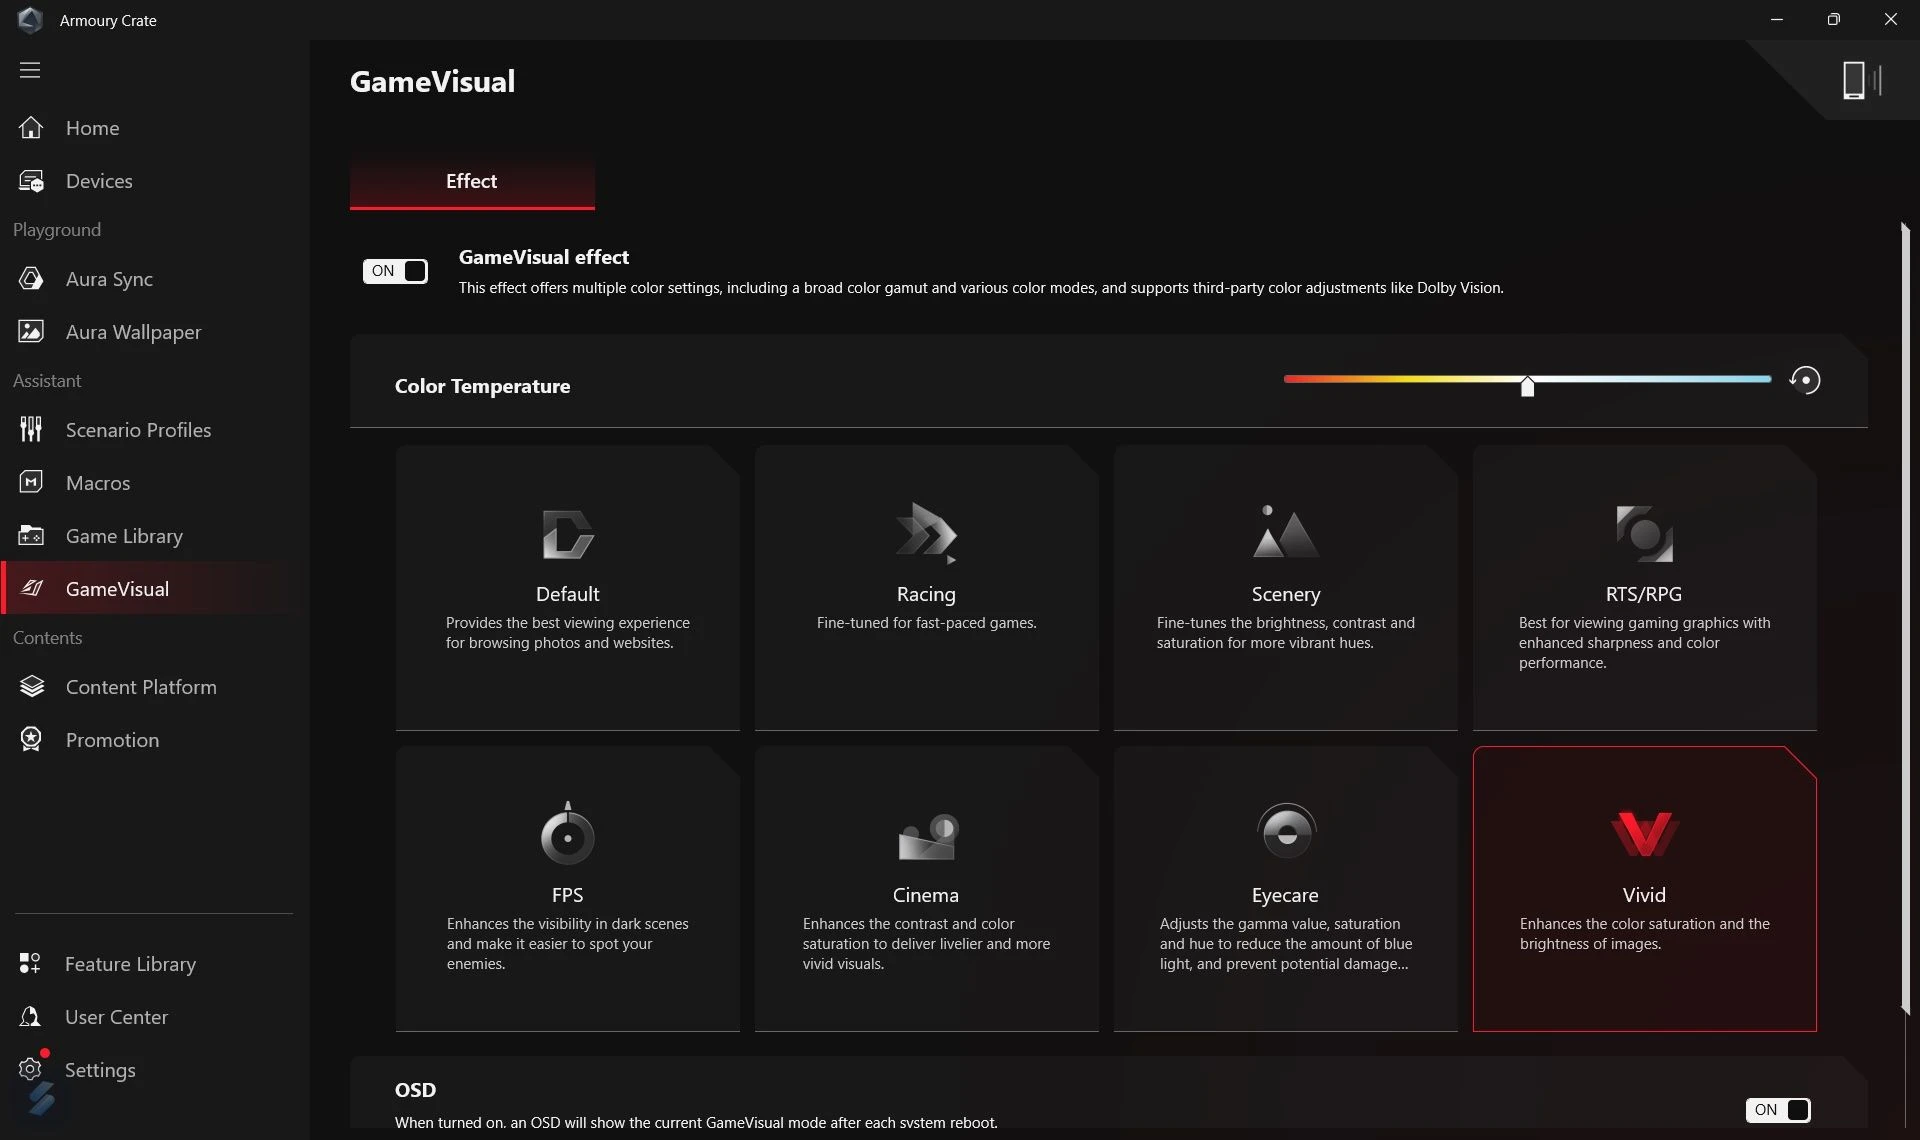Image resolution: width=1920 pixels, height=1140 pixels.
Task: Click the vertical scrollbar on the right
Action: coord(1905,620)
